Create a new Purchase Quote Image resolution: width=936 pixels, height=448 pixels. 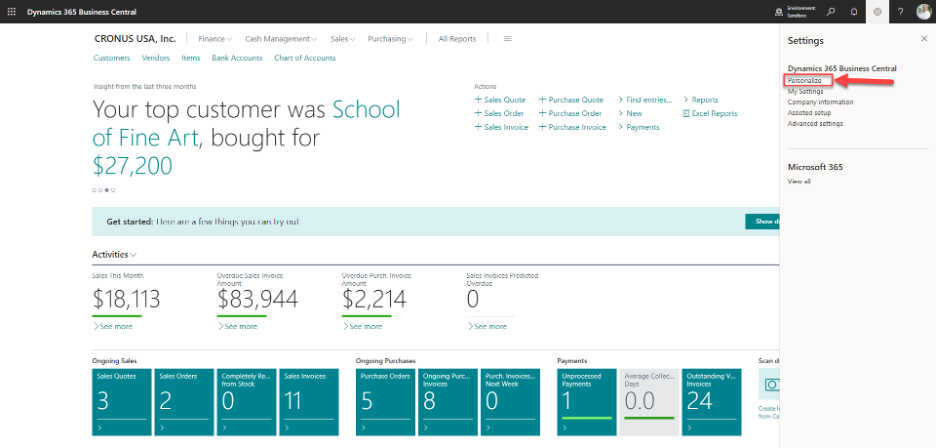[x=571, y=100]
